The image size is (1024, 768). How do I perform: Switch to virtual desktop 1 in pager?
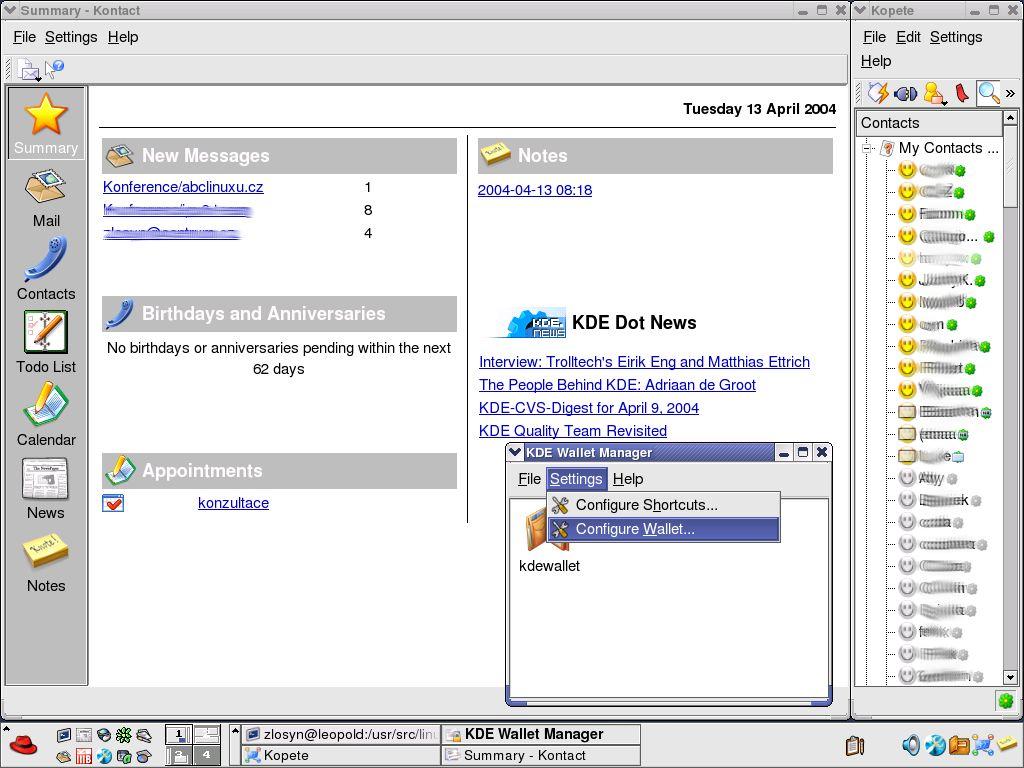(x=178, y=735)
